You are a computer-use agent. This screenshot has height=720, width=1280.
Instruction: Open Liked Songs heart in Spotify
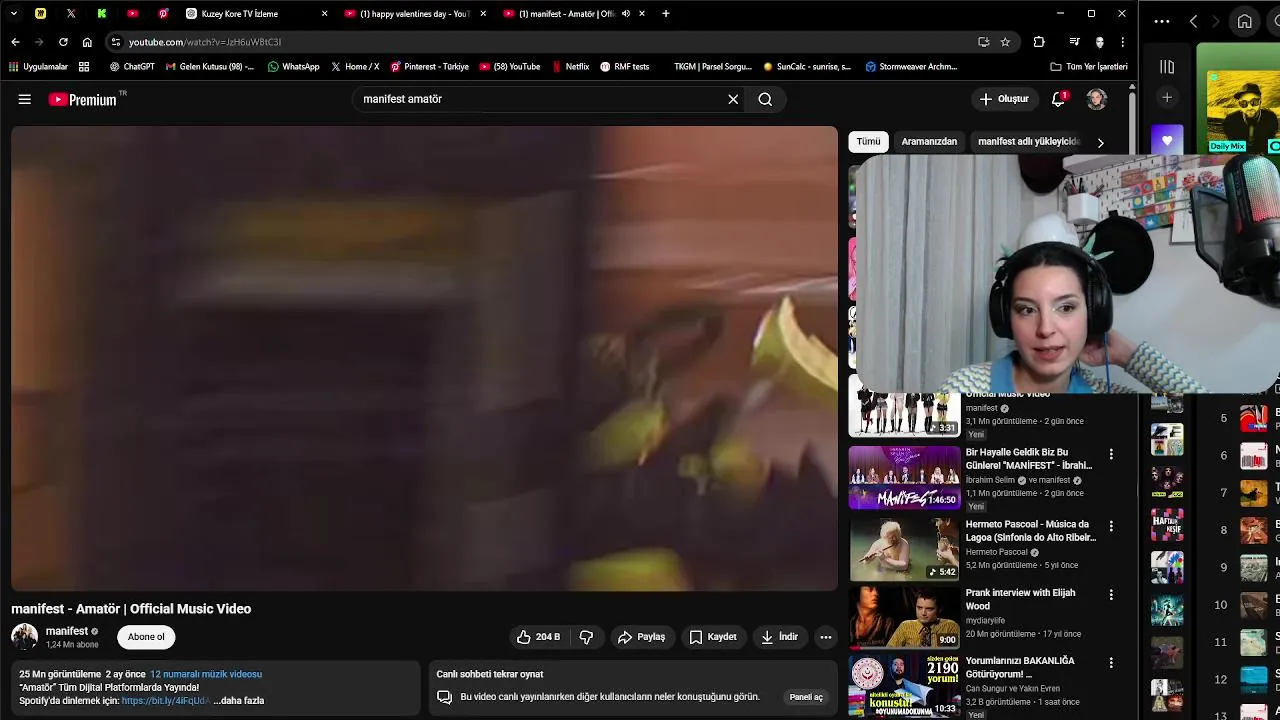[x=1167, y=141]
